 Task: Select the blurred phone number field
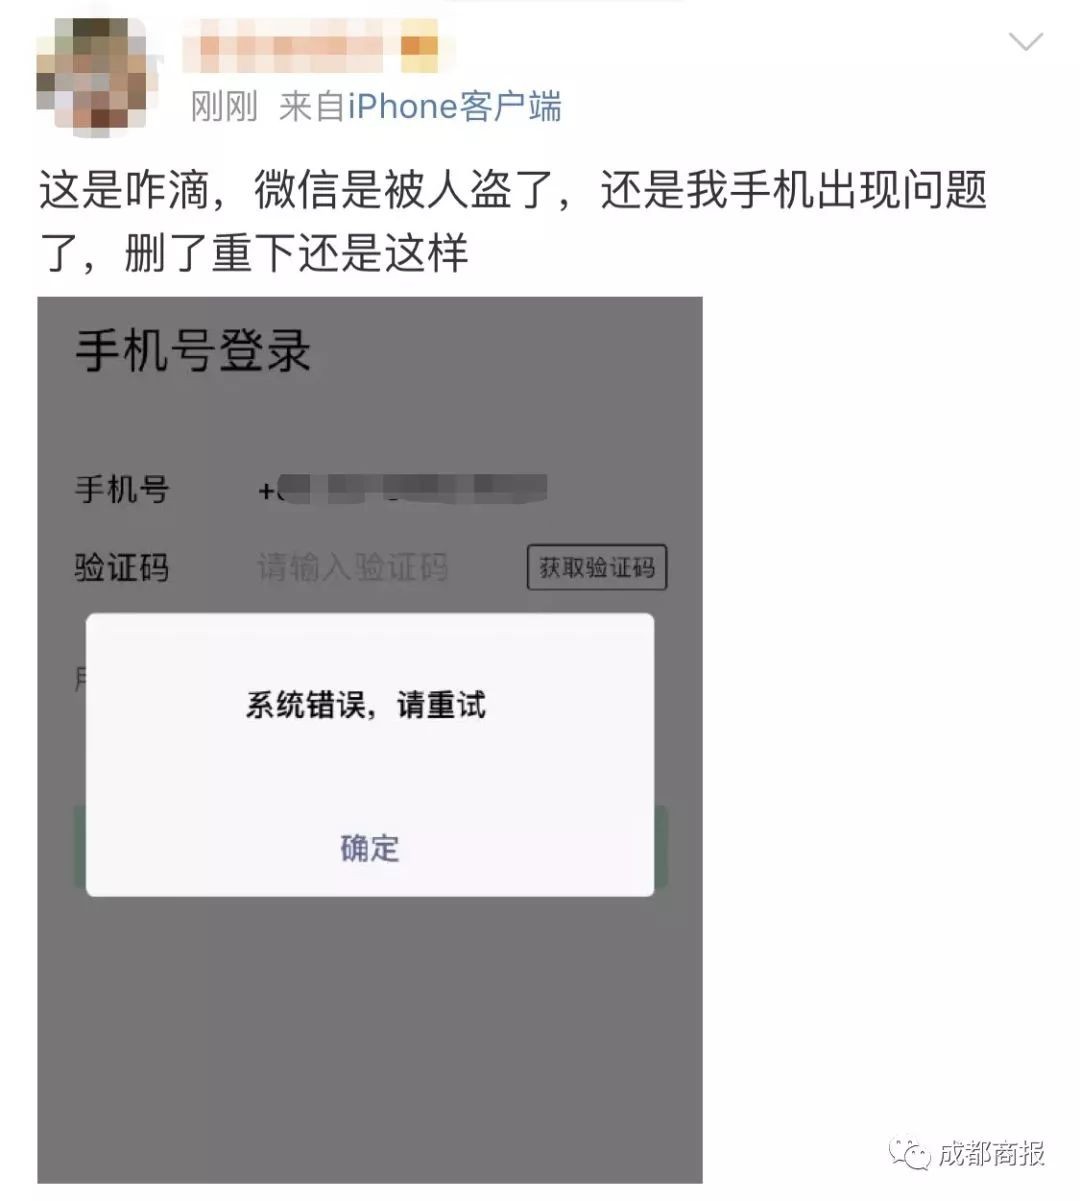click(402, 490)
